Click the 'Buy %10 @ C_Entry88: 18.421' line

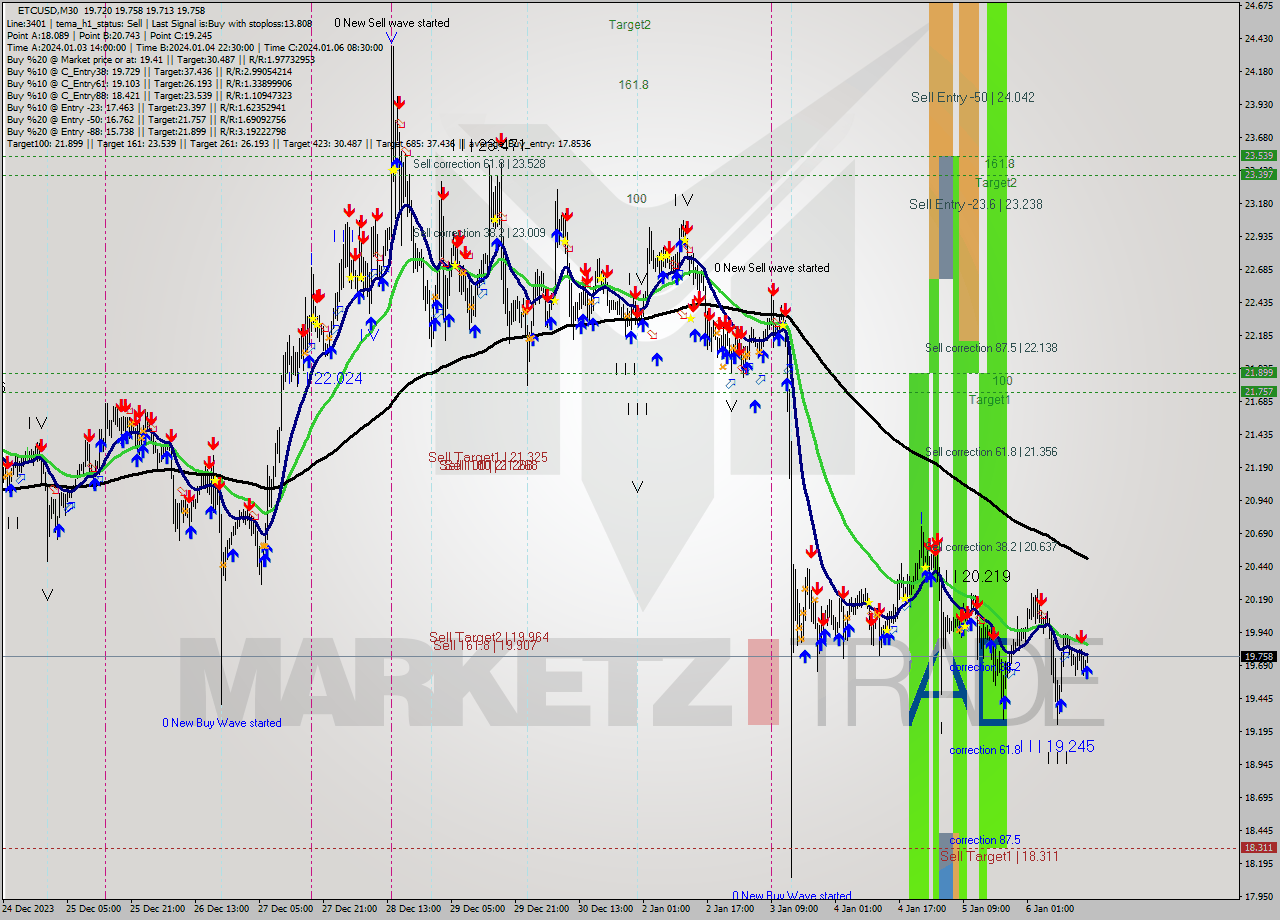(149, 95)
